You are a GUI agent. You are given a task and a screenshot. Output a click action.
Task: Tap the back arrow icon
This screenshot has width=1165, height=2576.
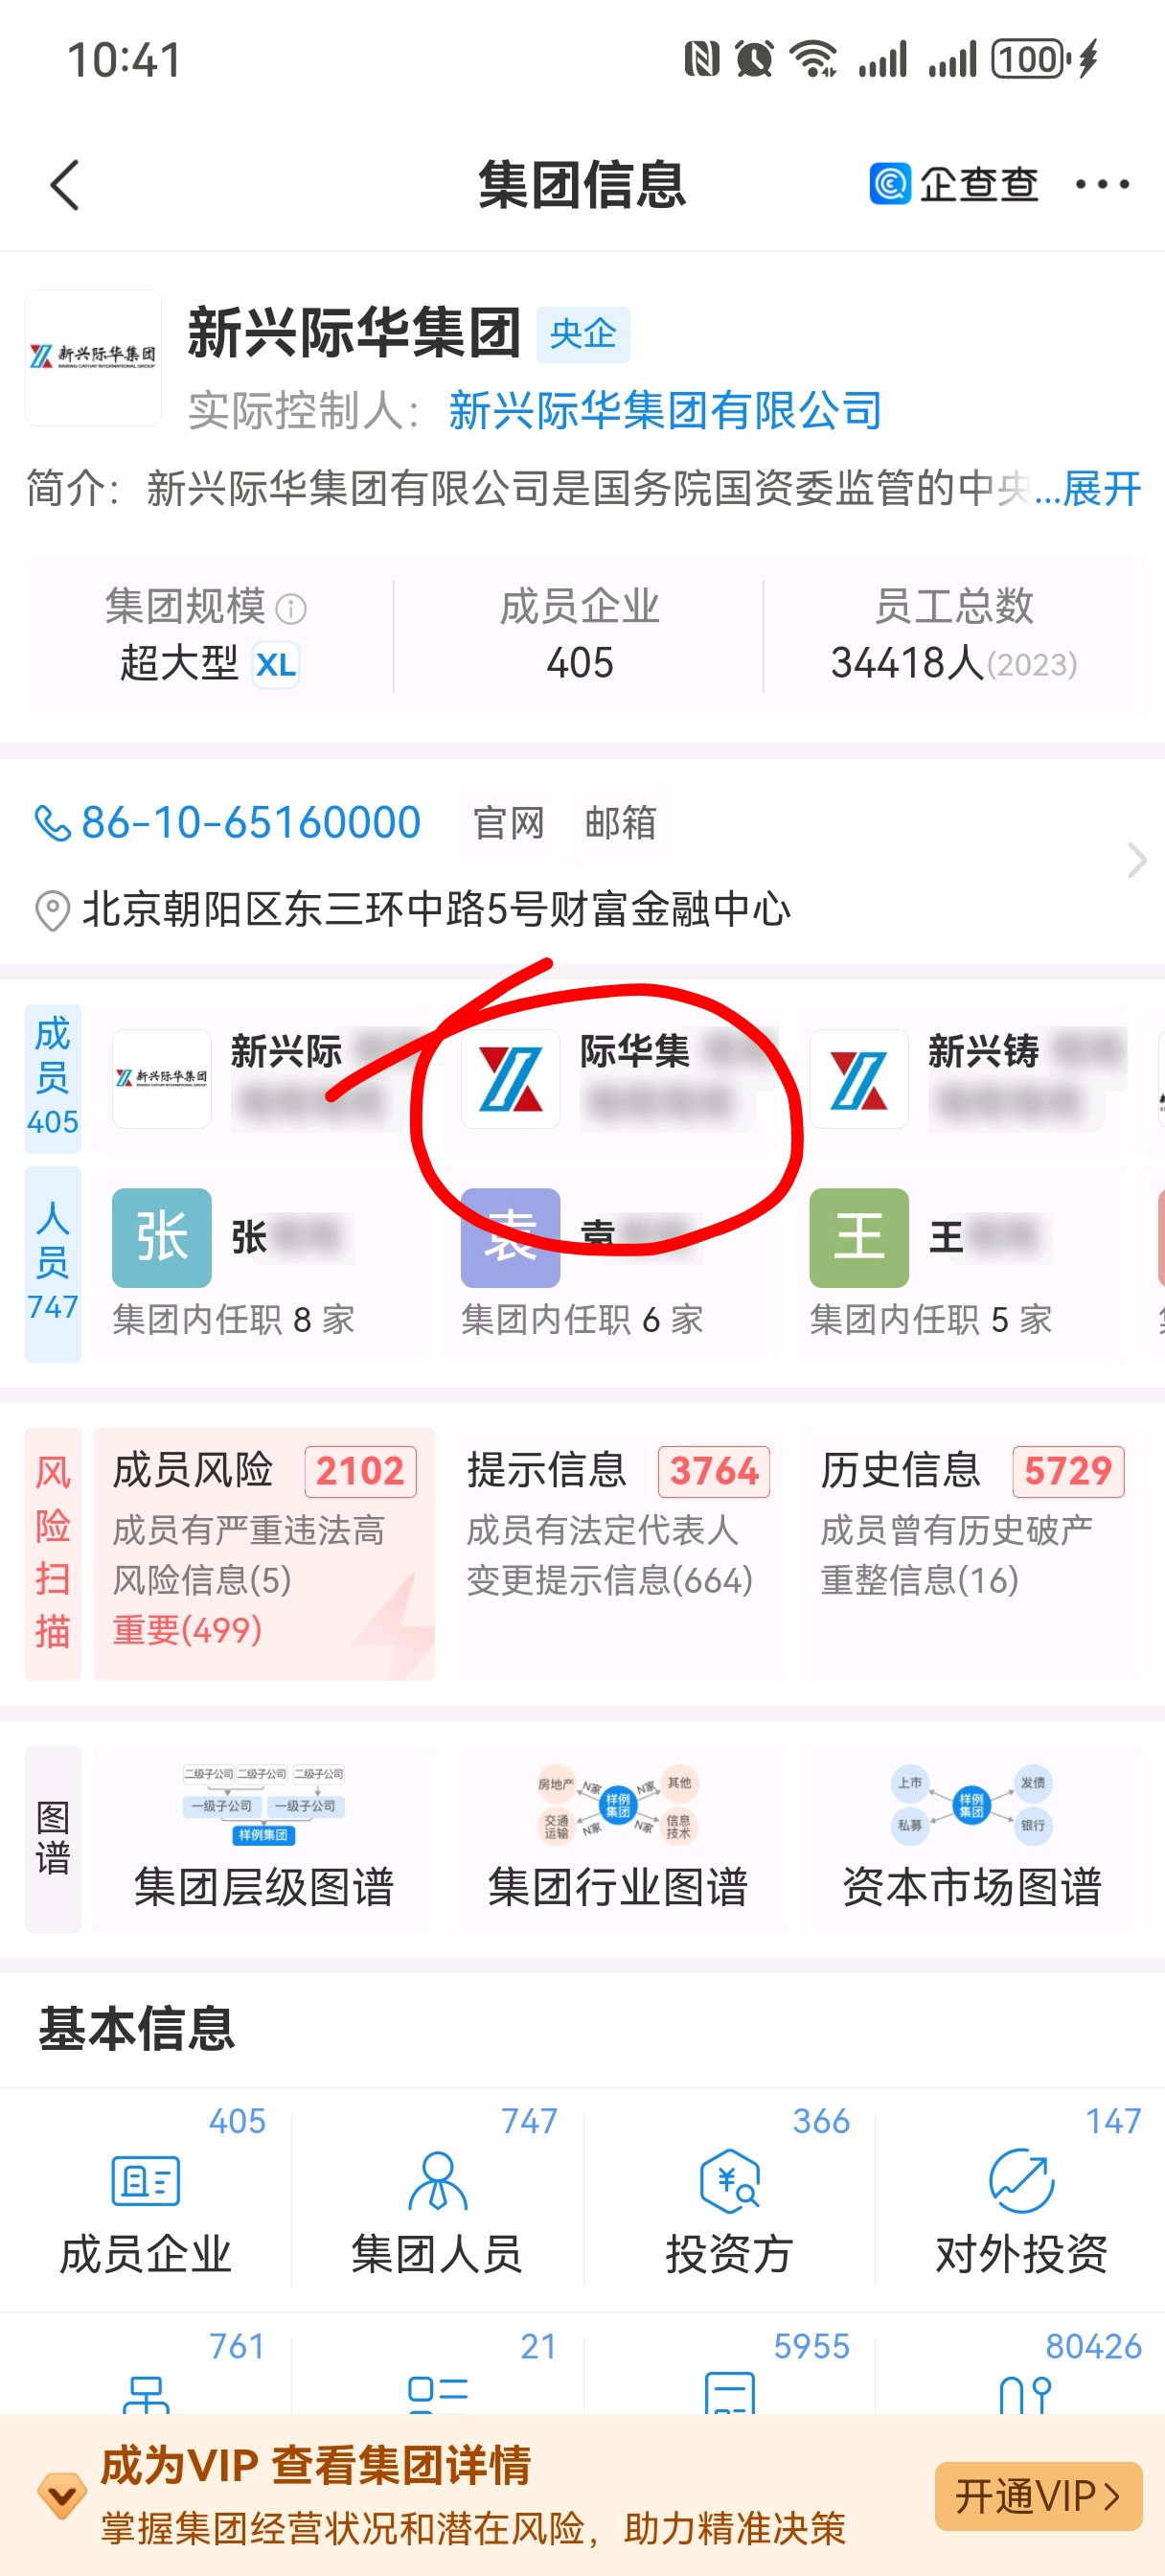65,185
